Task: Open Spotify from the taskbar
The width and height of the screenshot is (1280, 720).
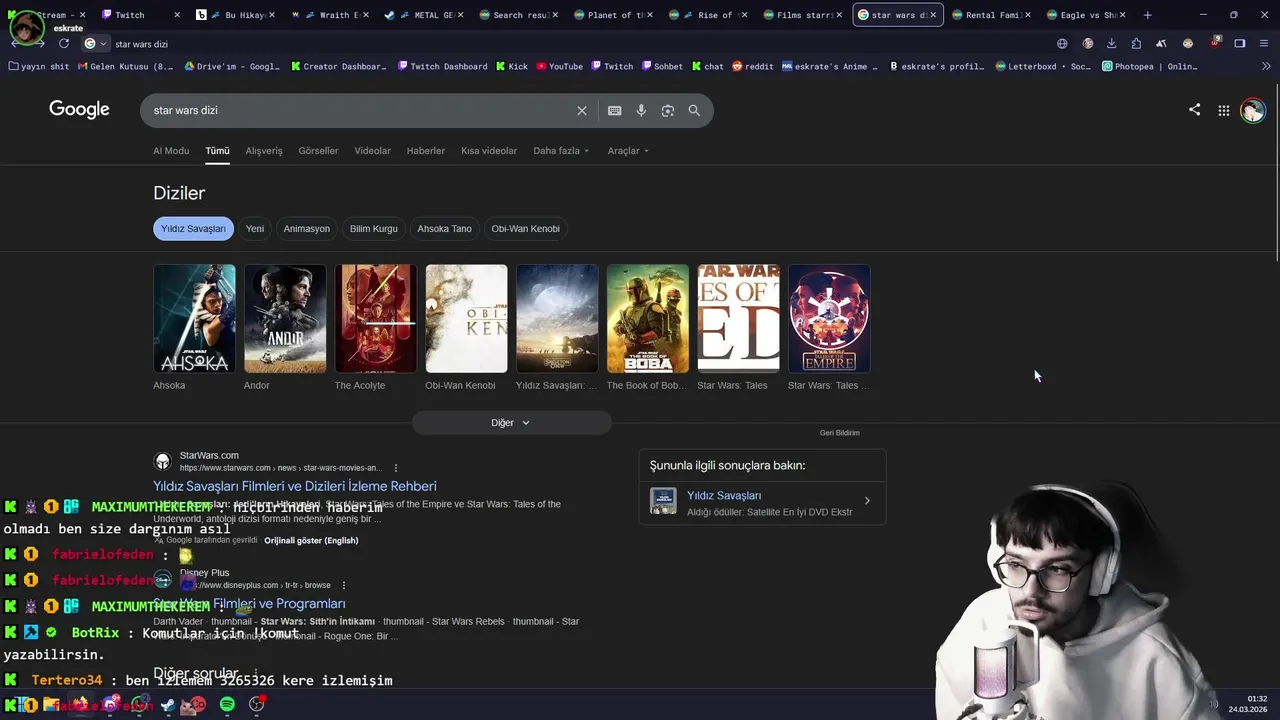Action: pos(227,705)
